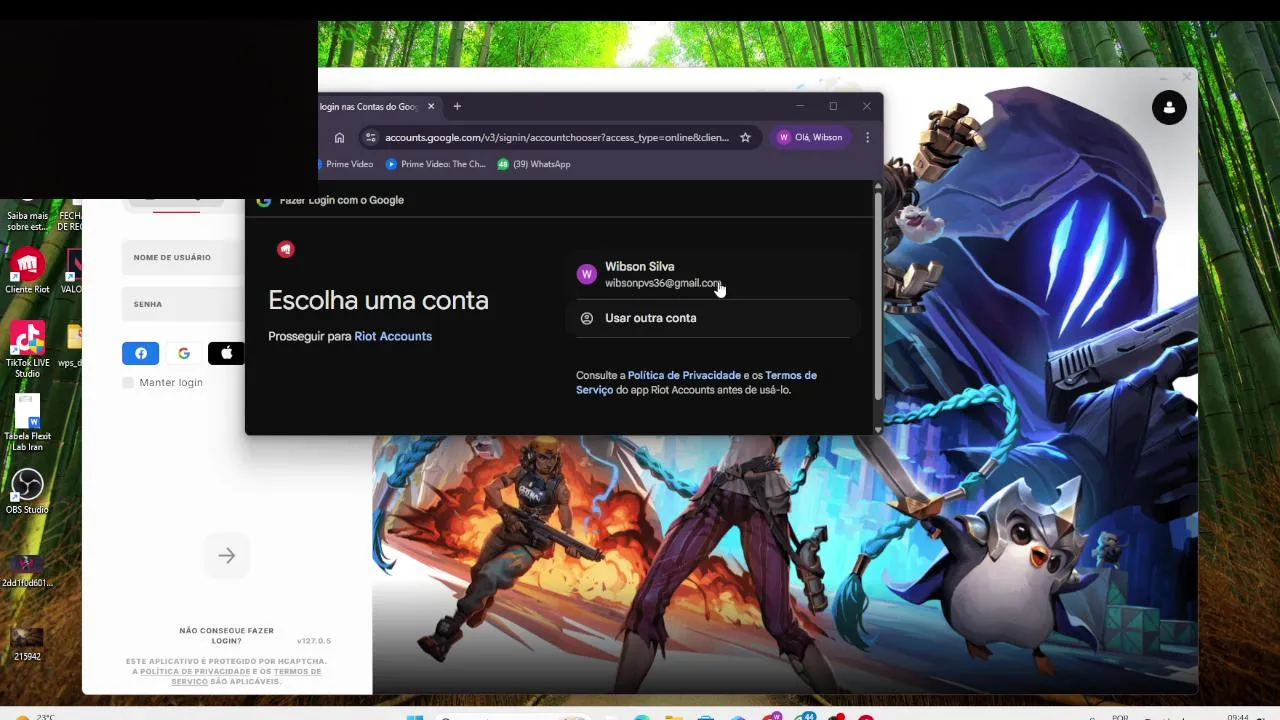
Task: Open the Prime Video: The Ch... bookmark
Action: click(x=436, y=164)
